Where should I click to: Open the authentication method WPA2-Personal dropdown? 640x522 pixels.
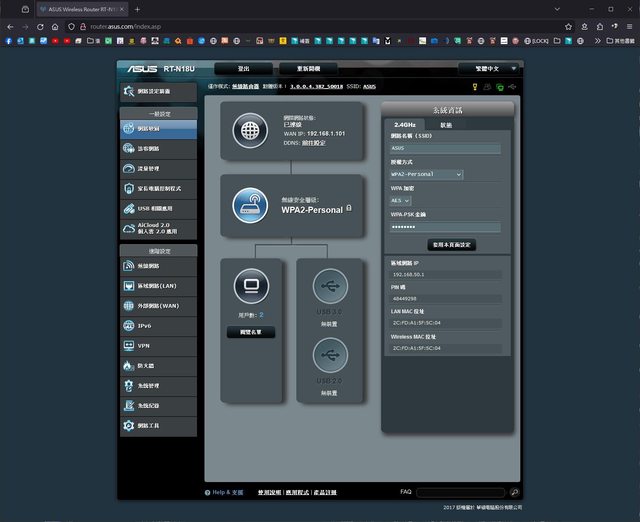[x=426, y=174]
